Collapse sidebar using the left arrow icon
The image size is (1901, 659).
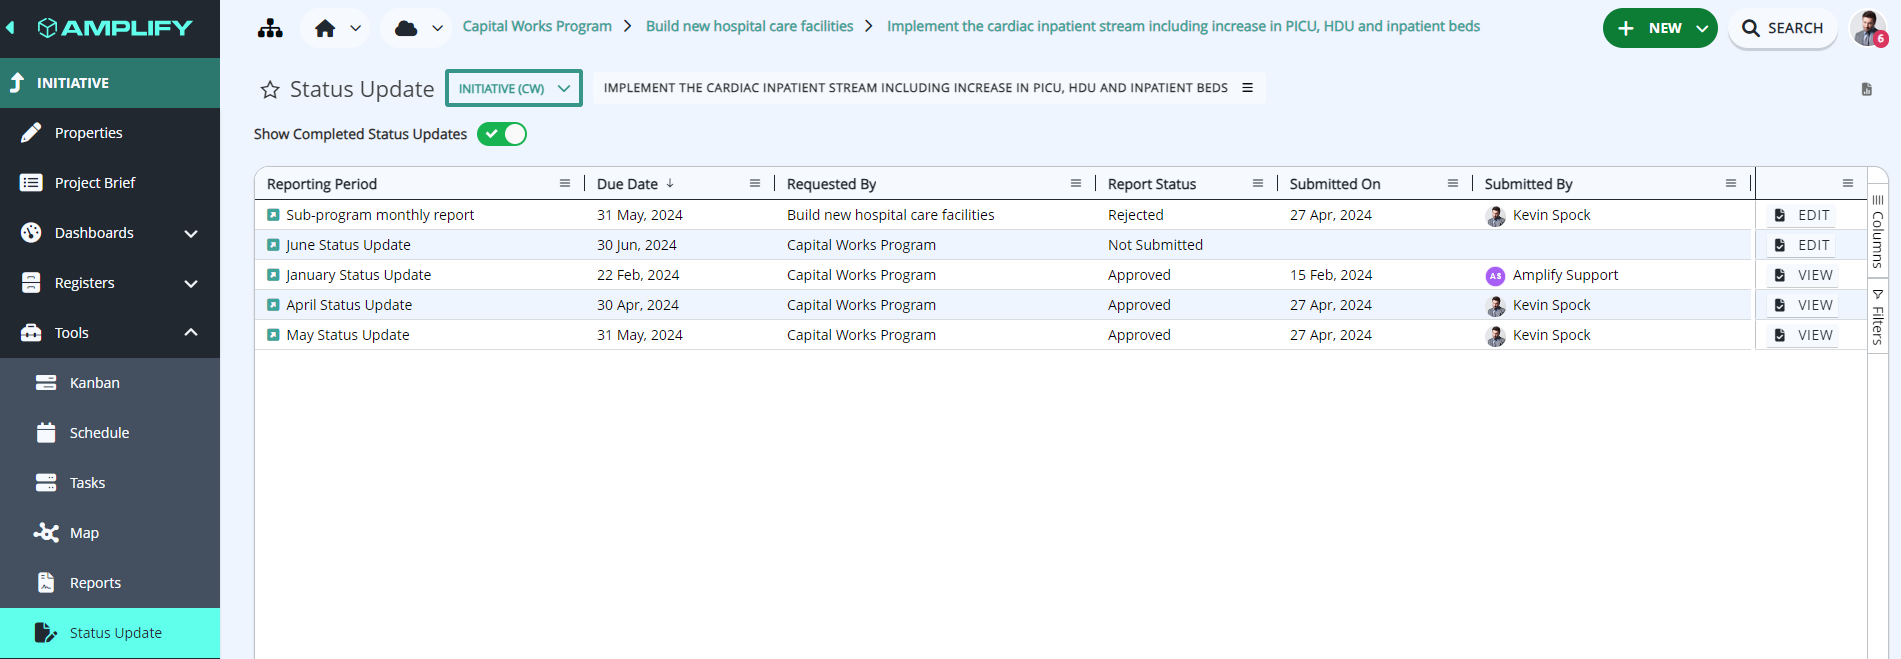10,28
